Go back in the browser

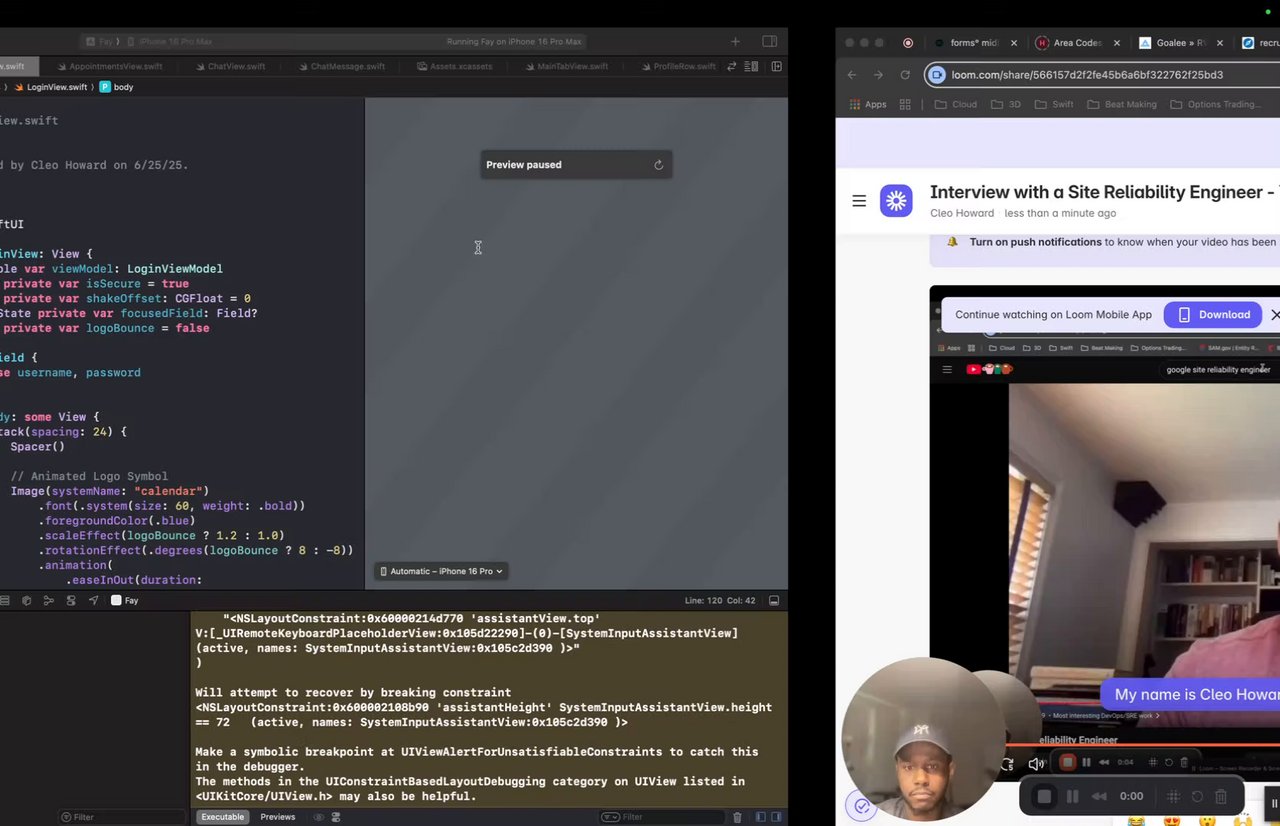pos(852,75)
